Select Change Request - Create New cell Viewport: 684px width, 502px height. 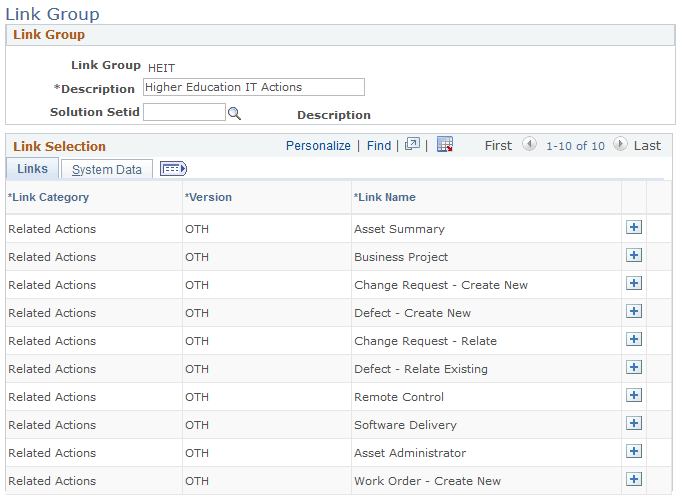pos(441,285)
